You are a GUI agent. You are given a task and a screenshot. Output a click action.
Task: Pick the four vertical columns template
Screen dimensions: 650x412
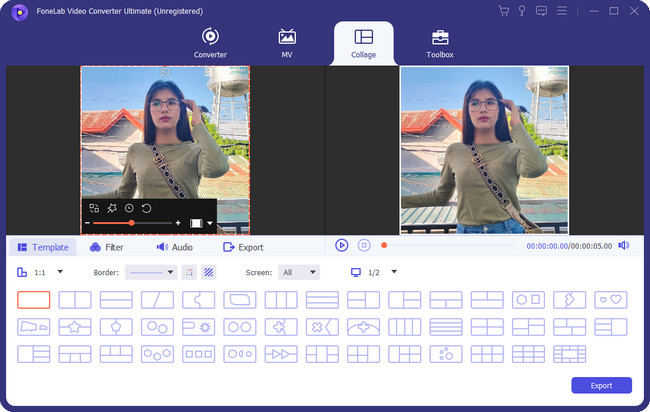[x=405, y=327]
